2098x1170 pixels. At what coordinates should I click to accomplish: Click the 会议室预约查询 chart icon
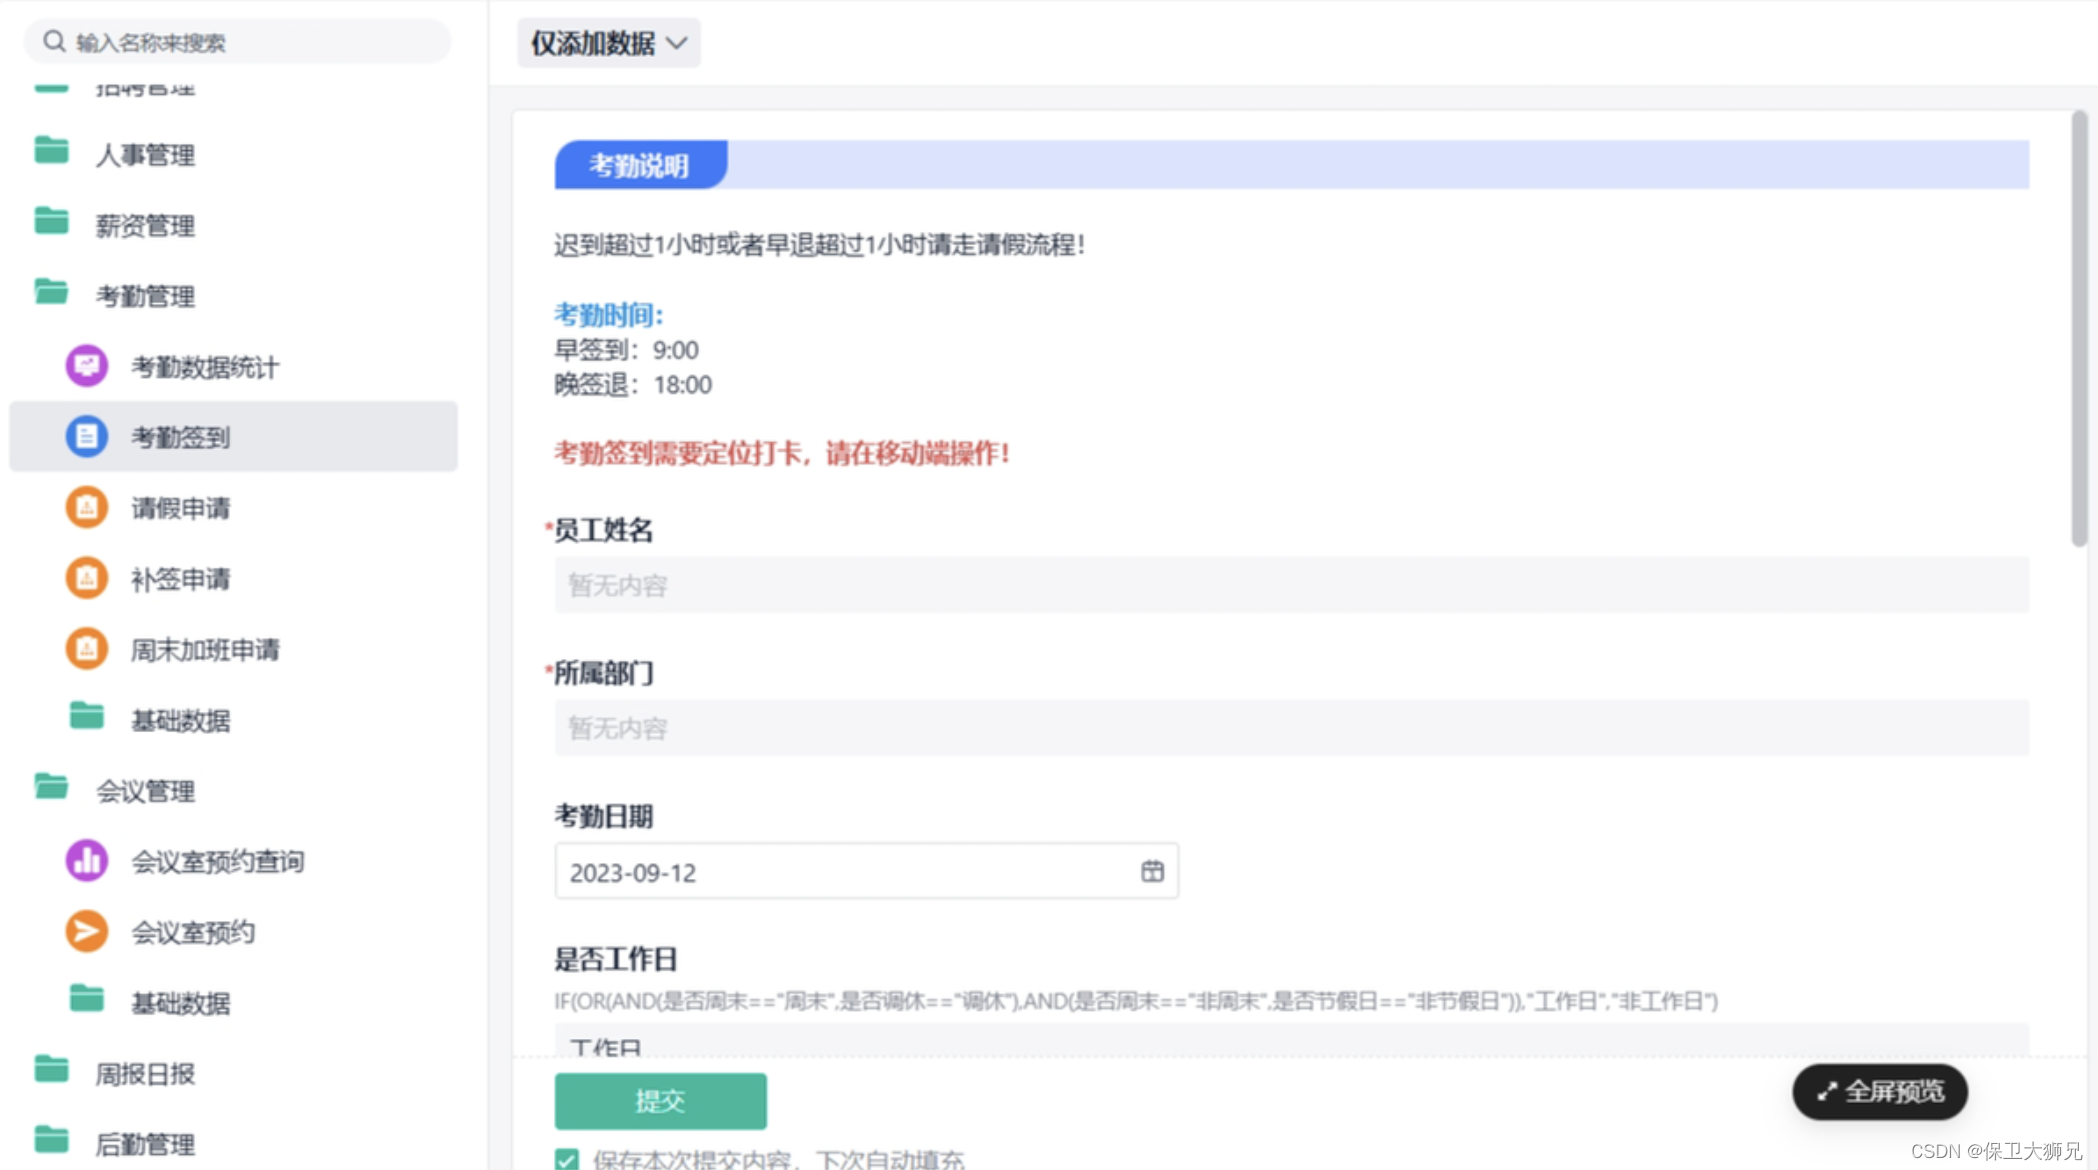87,861
